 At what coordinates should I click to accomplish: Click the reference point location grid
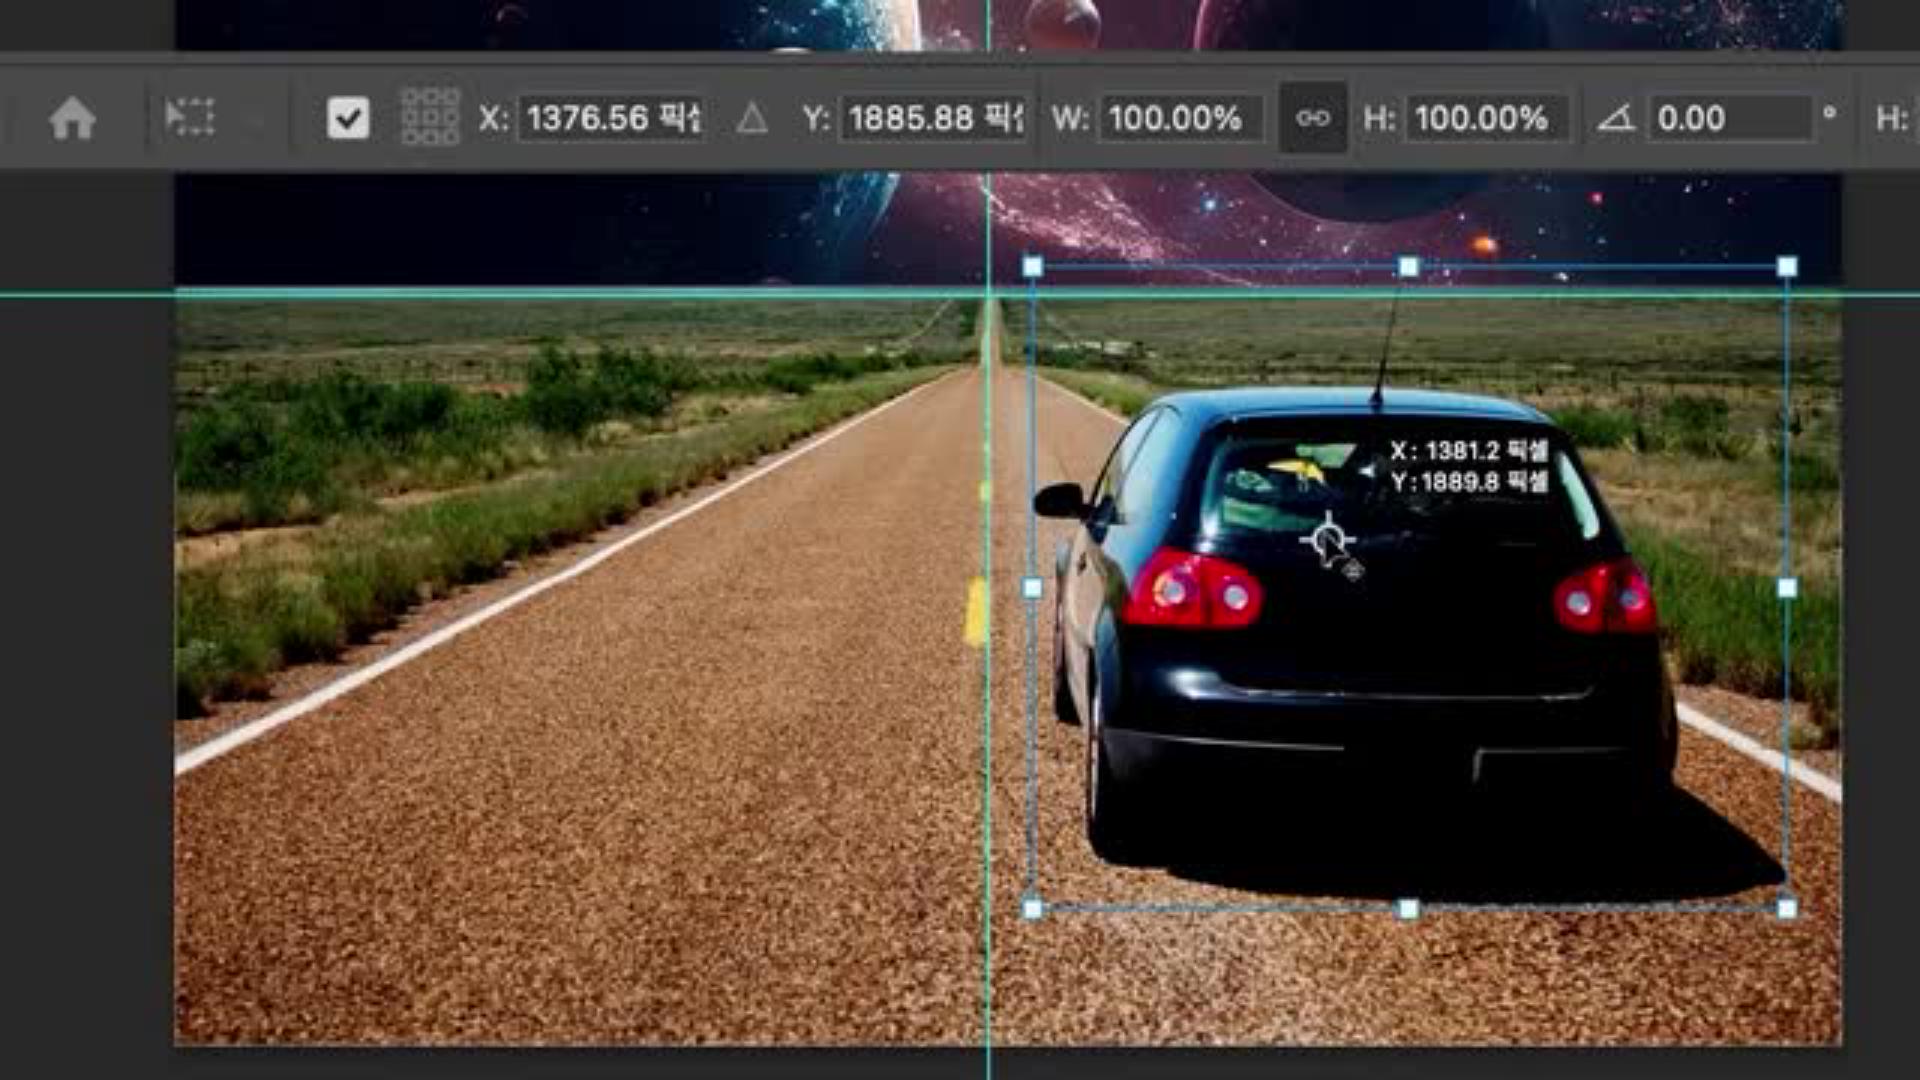(x=430, y=118)
